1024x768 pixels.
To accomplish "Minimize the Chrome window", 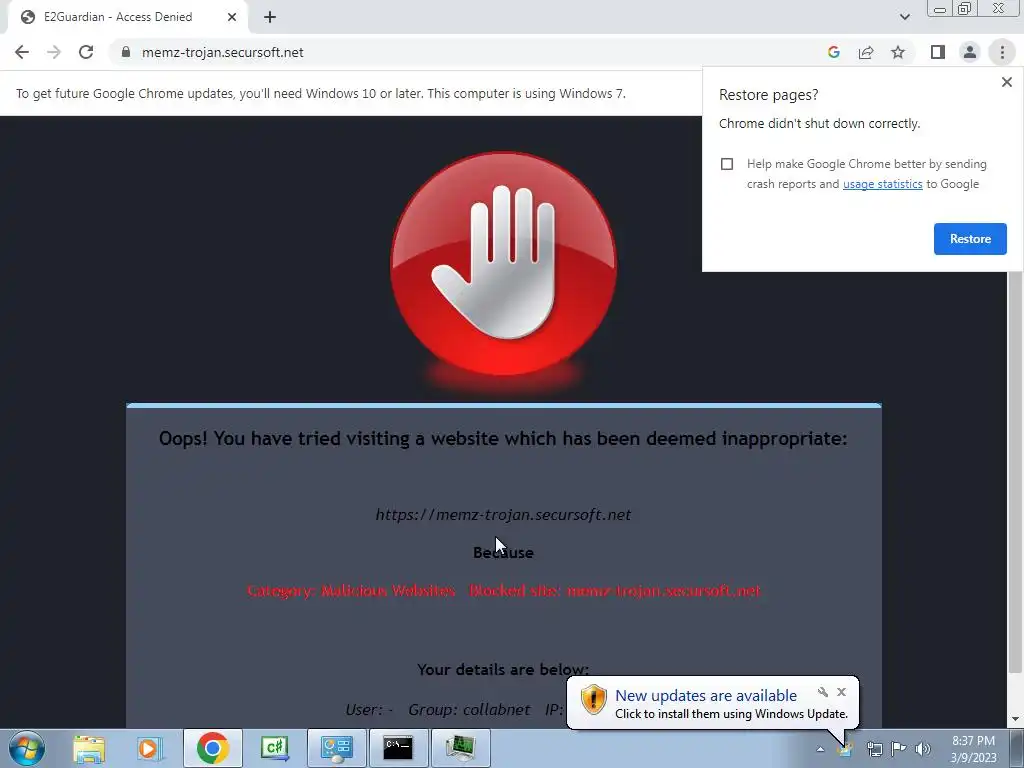I will 940,9.
